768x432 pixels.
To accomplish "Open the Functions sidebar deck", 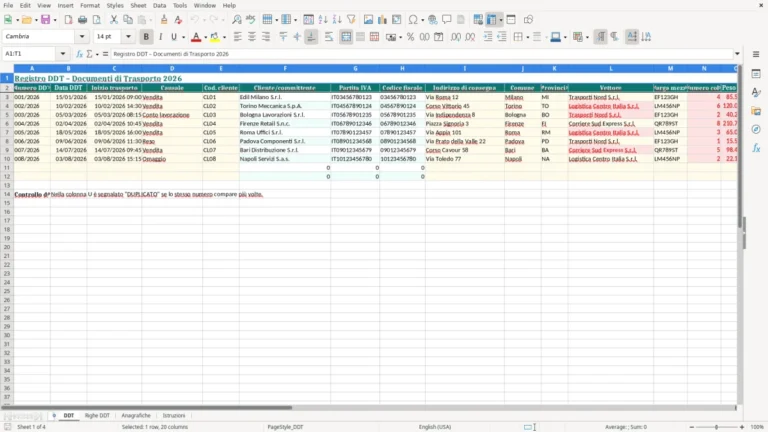I will (x=756, y=148).
